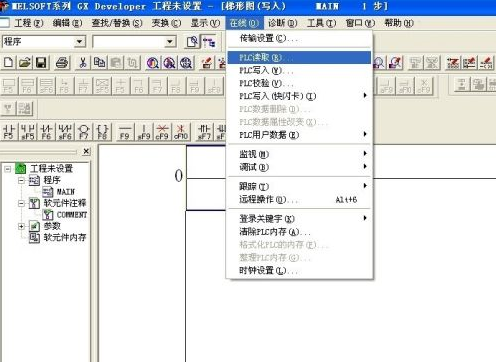Collapse the 工程未设置 root tree node
Viewport: 496px width, 362px height.
7,169
